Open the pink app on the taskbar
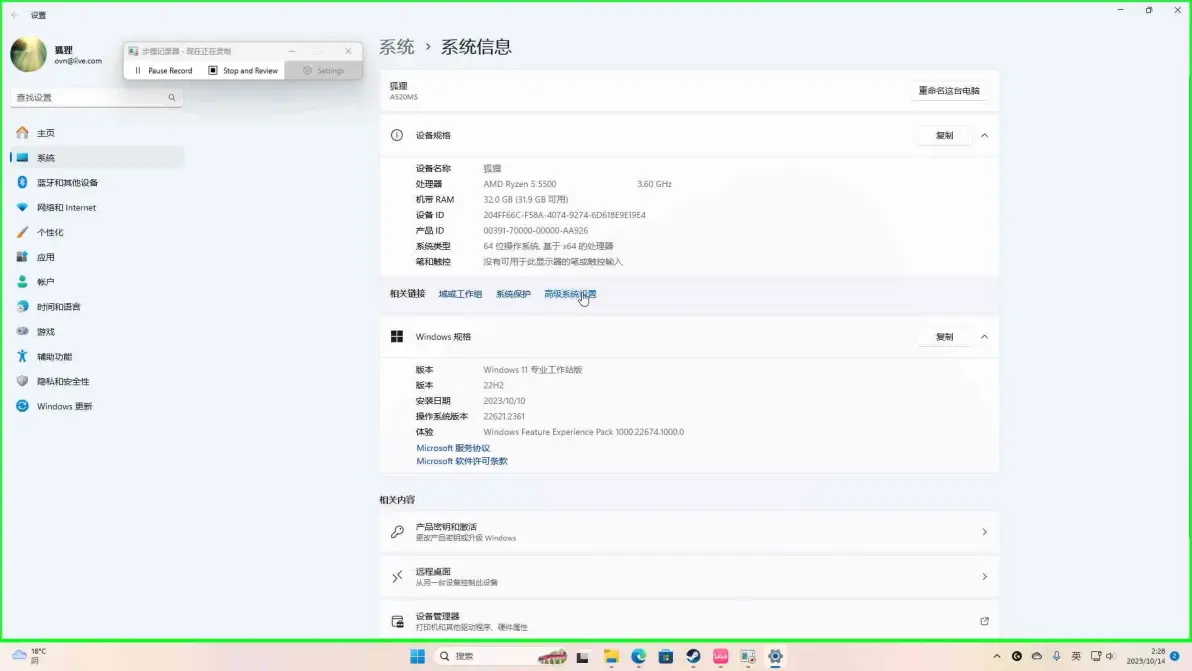Screen dimensions: 1192x671 click(721, 657)
